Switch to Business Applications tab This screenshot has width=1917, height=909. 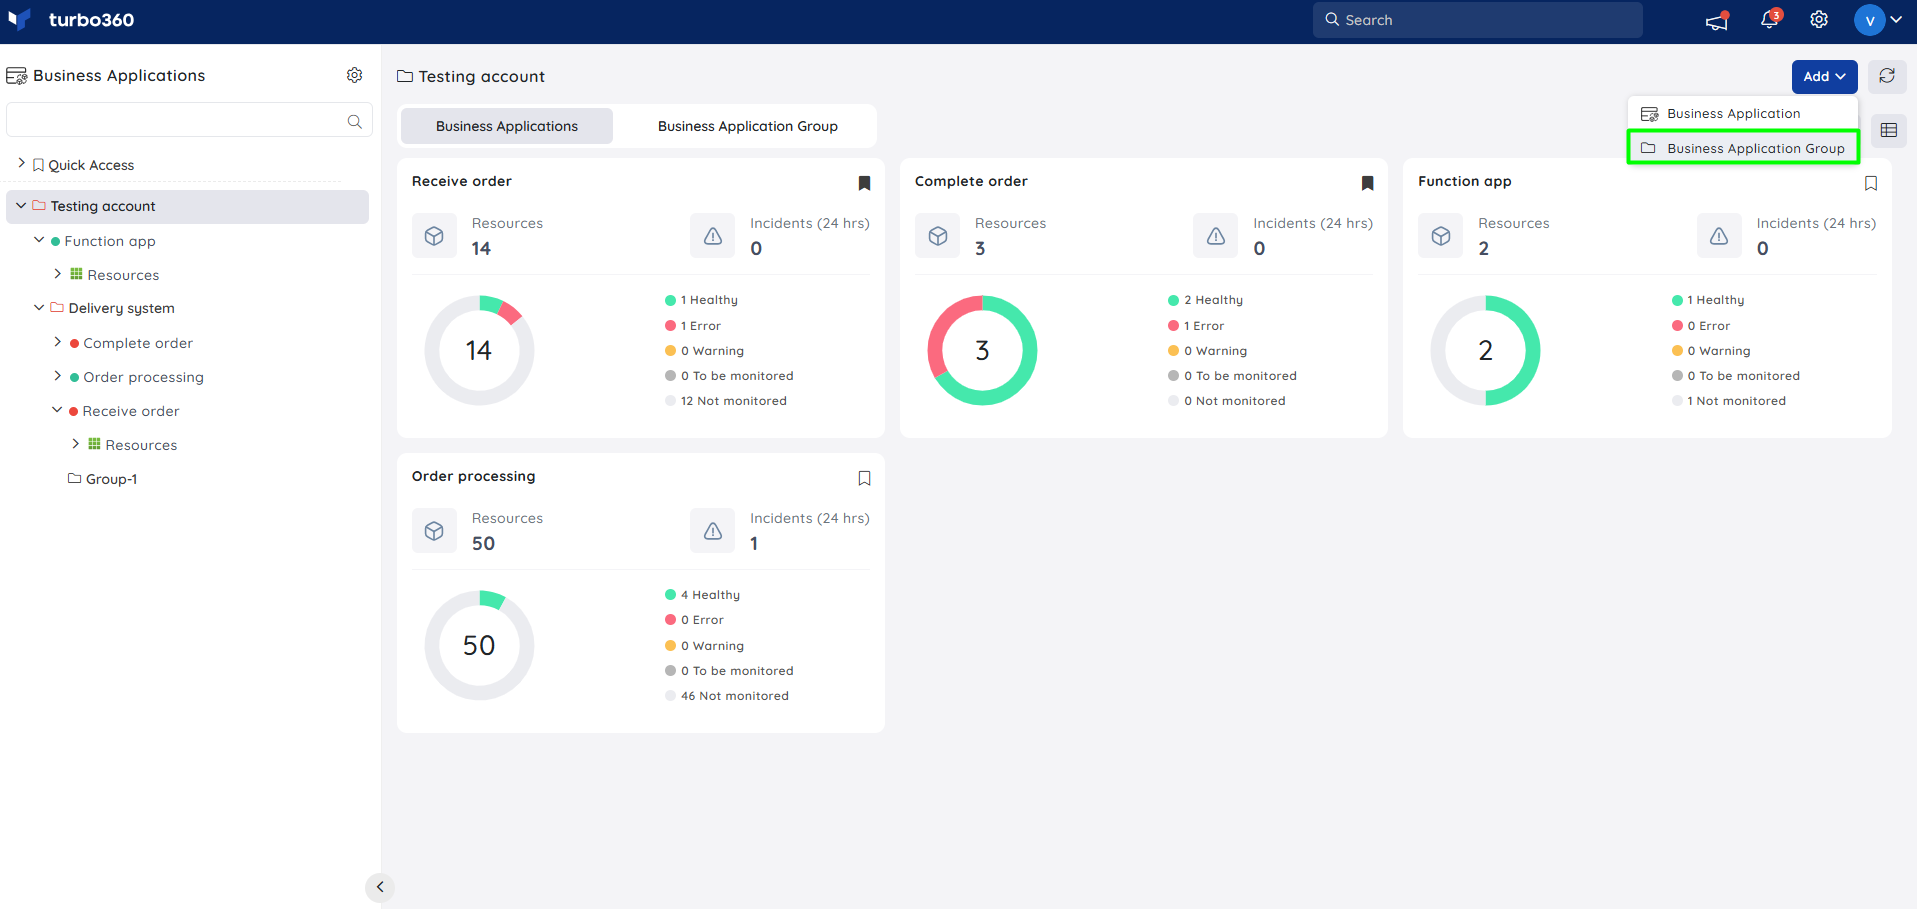[x=507, y=126]
